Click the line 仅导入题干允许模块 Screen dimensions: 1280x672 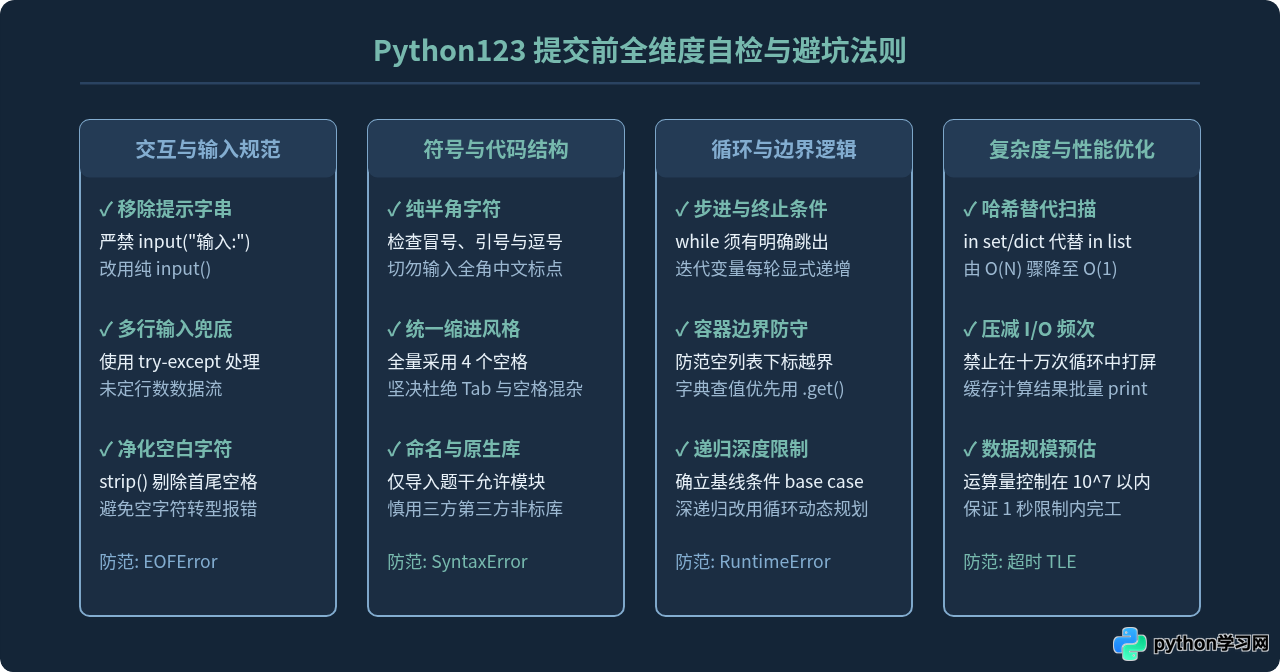[x=466, y=481]
